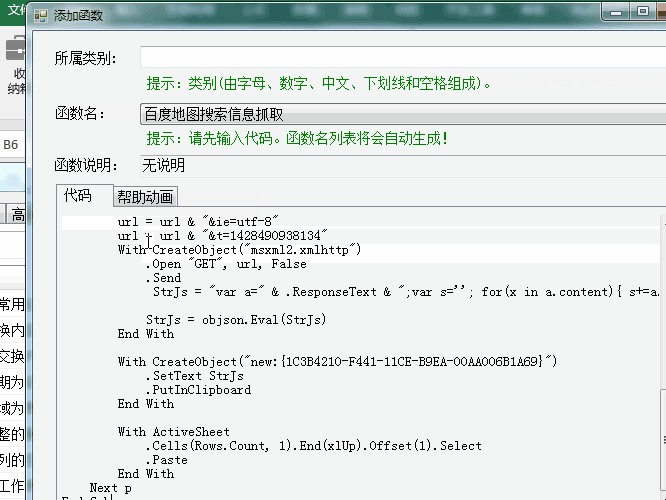Click the Next p code line

(110, 488)
